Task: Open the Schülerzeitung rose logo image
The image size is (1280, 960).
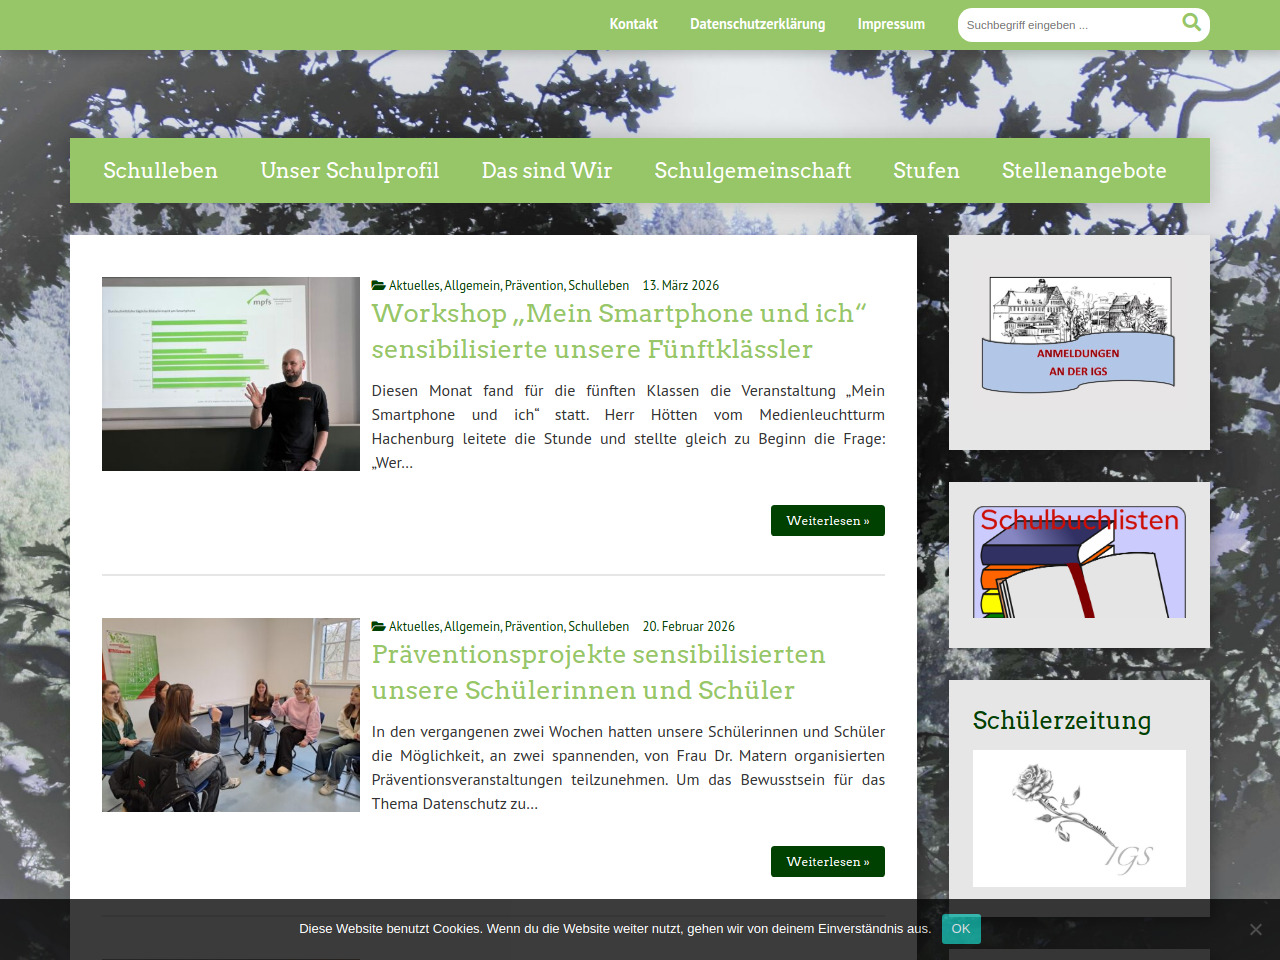Action: [x=1079, y=818]
